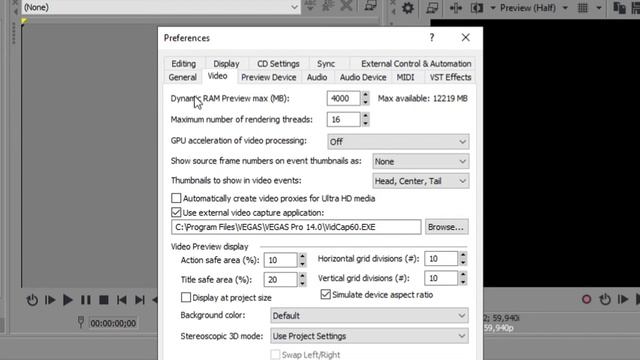Pause playback in the trimmer window
The image size is (640, 360).
tap(86, 300)
